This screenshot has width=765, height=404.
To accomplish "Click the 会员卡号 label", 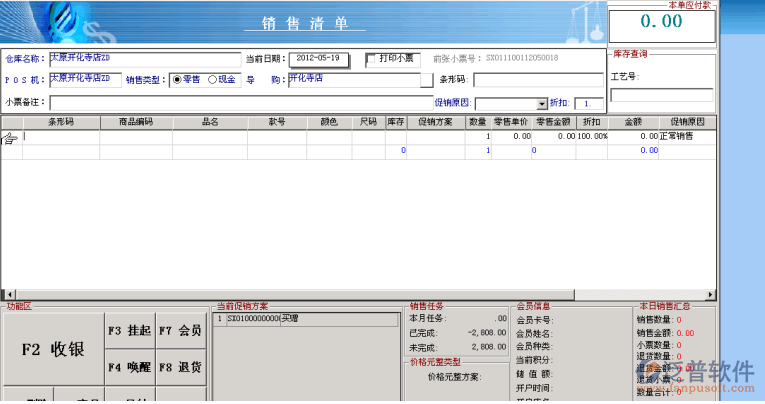I will [x=535, y=321].
